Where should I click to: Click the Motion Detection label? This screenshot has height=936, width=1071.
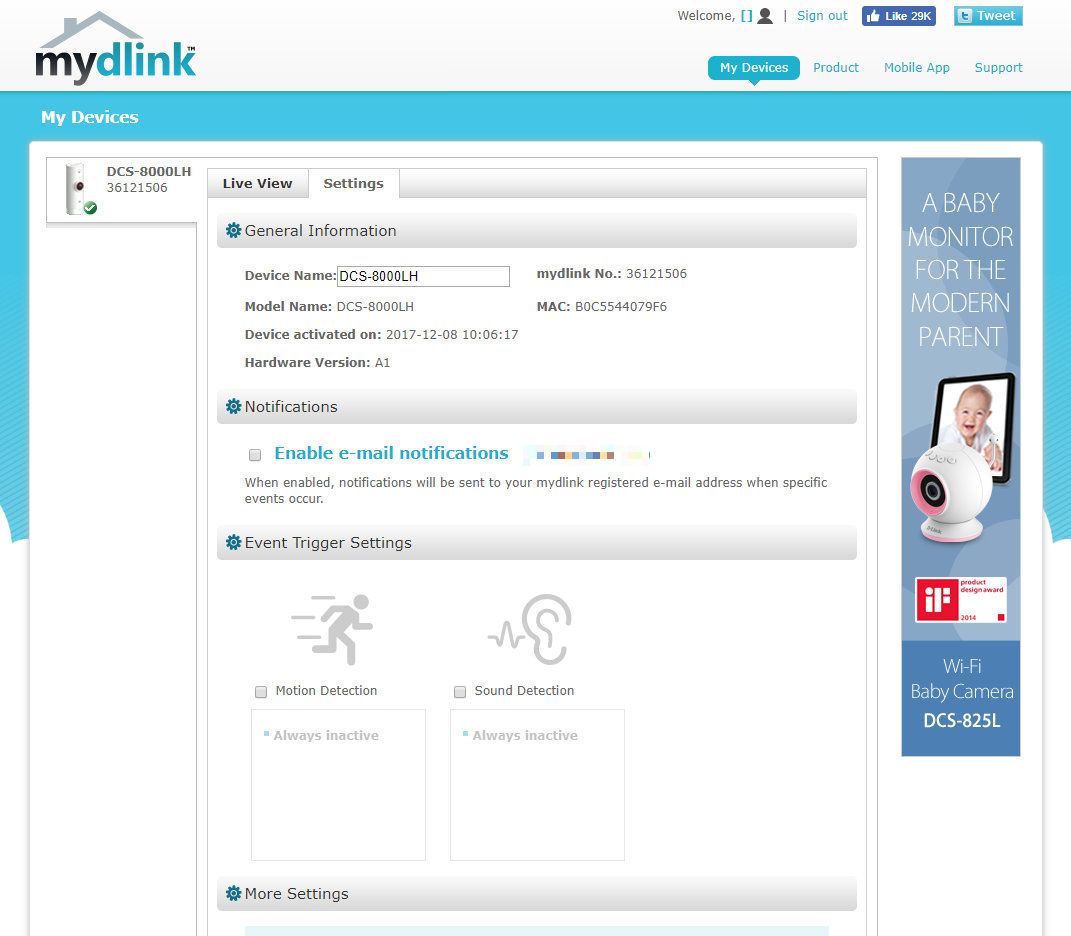pyautogui.click(x=326, y=691)
